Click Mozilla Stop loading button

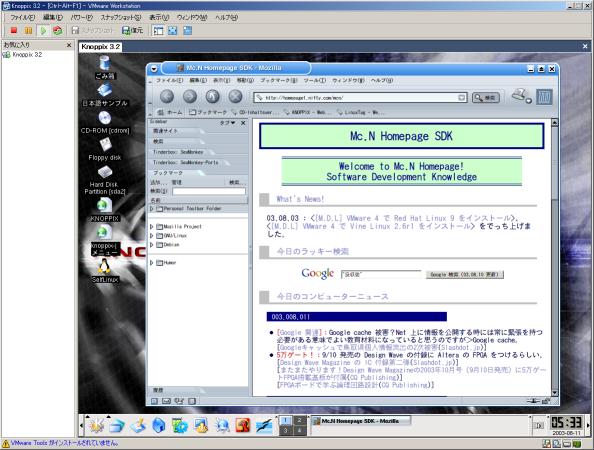tap(235, 97)
